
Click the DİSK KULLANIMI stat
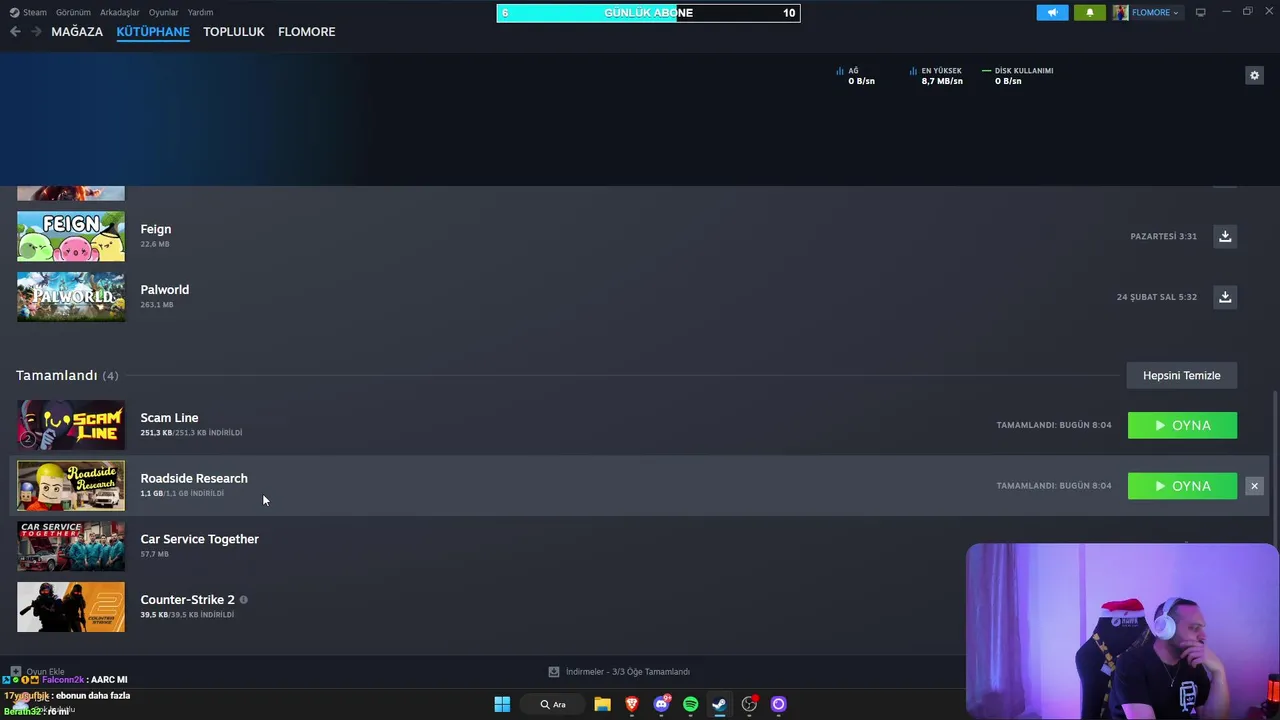coord(1018,76)
